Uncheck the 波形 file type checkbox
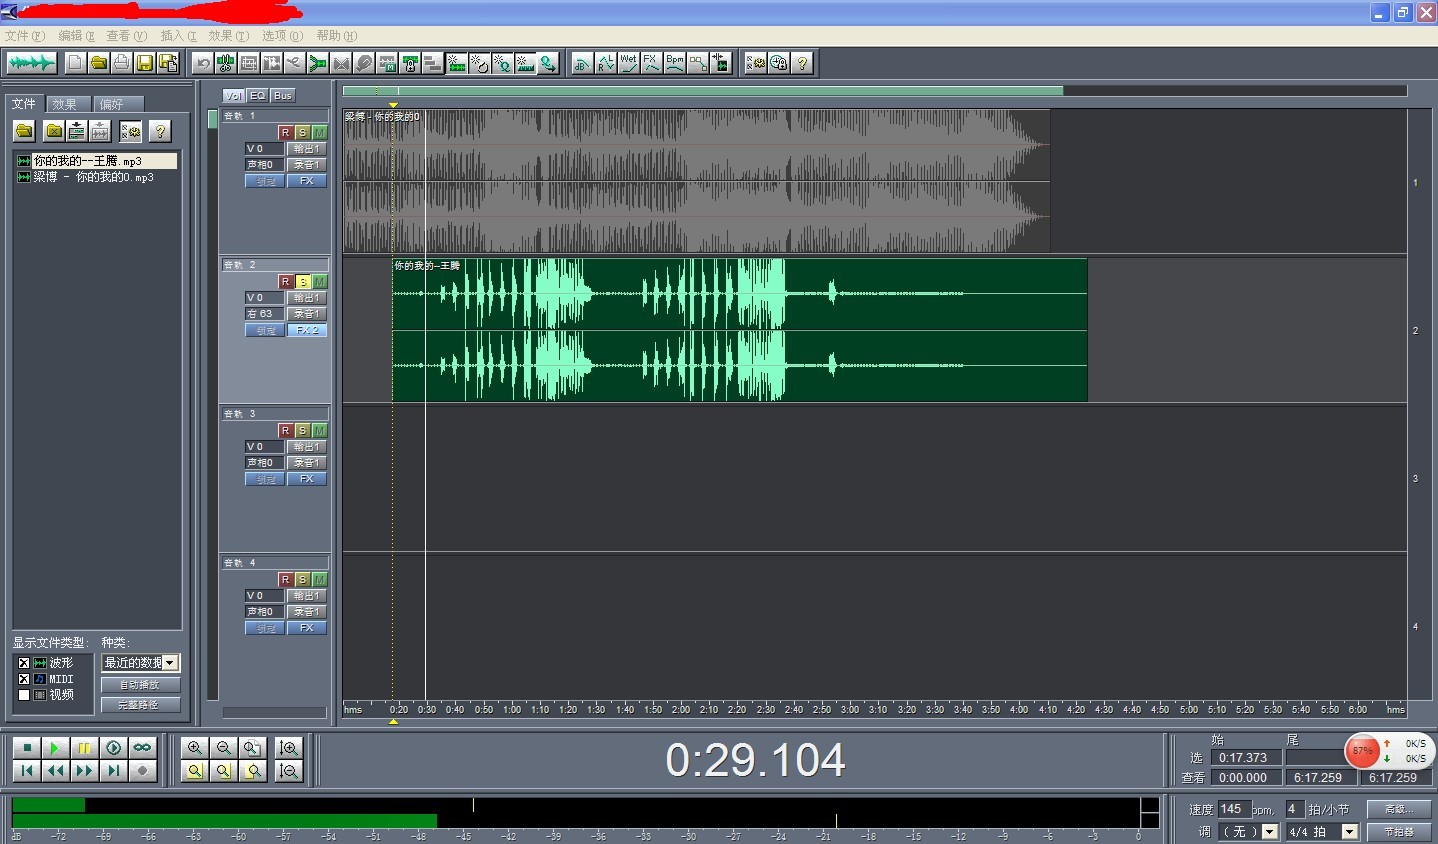 pyautogui.click(x=24, y=663)
